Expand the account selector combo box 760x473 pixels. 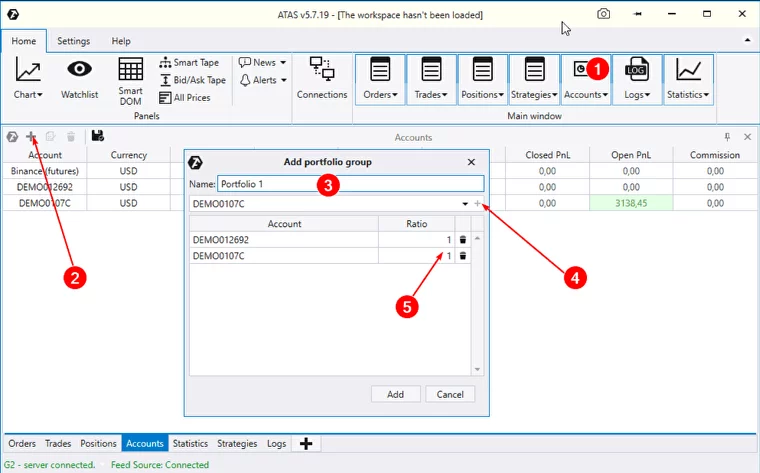pyautogui.click(x=465, y=204)
